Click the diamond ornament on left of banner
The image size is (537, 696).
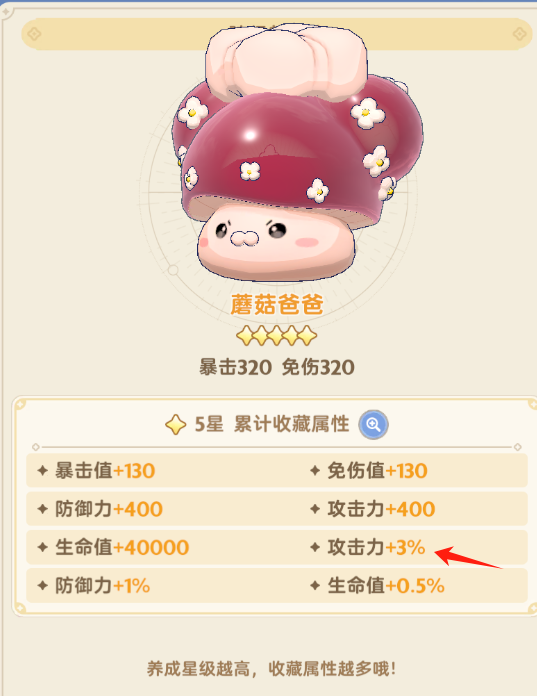(34, 34)
